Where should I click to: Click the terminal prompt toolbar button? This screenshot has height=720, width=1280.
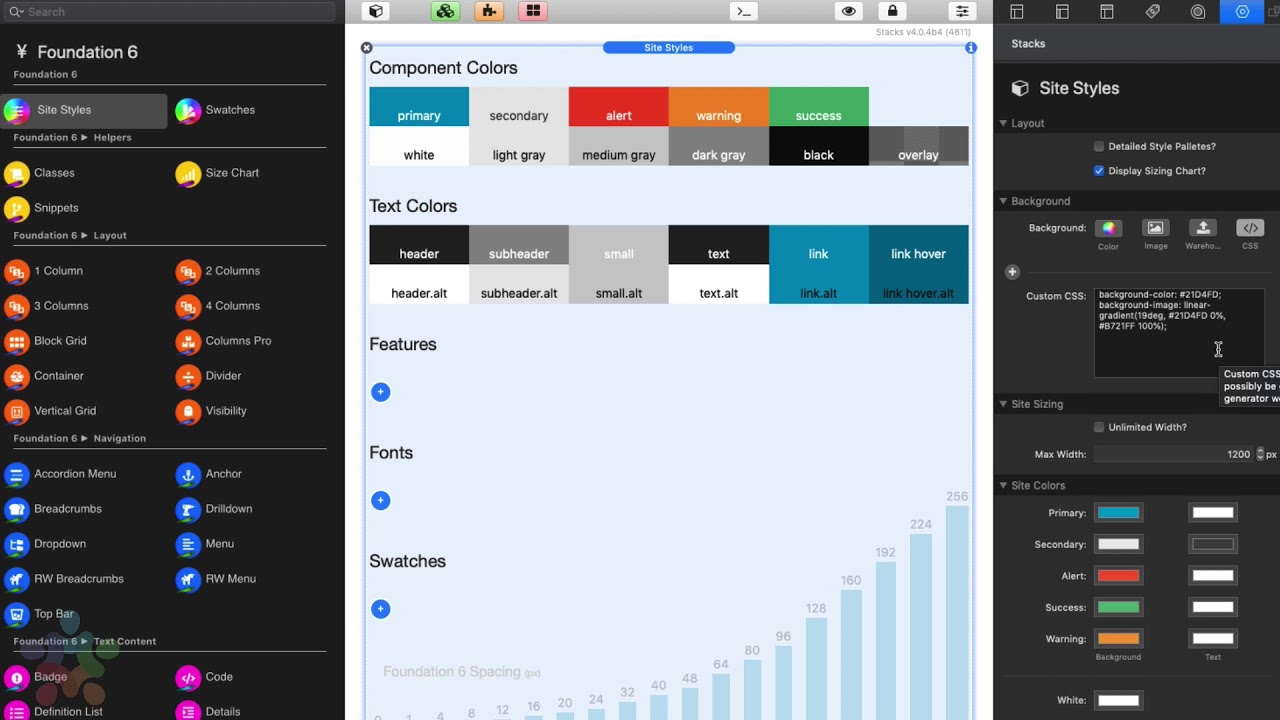coord(743,11)
